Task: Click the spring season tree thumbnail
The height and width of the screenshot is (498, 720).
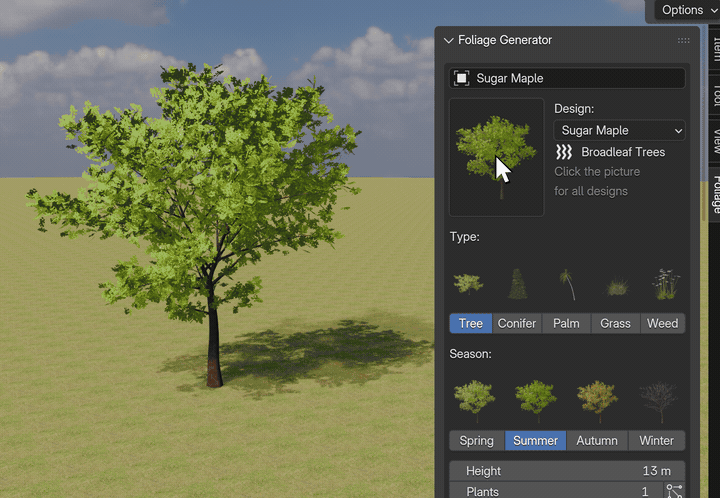Action: tap(475, 401)
